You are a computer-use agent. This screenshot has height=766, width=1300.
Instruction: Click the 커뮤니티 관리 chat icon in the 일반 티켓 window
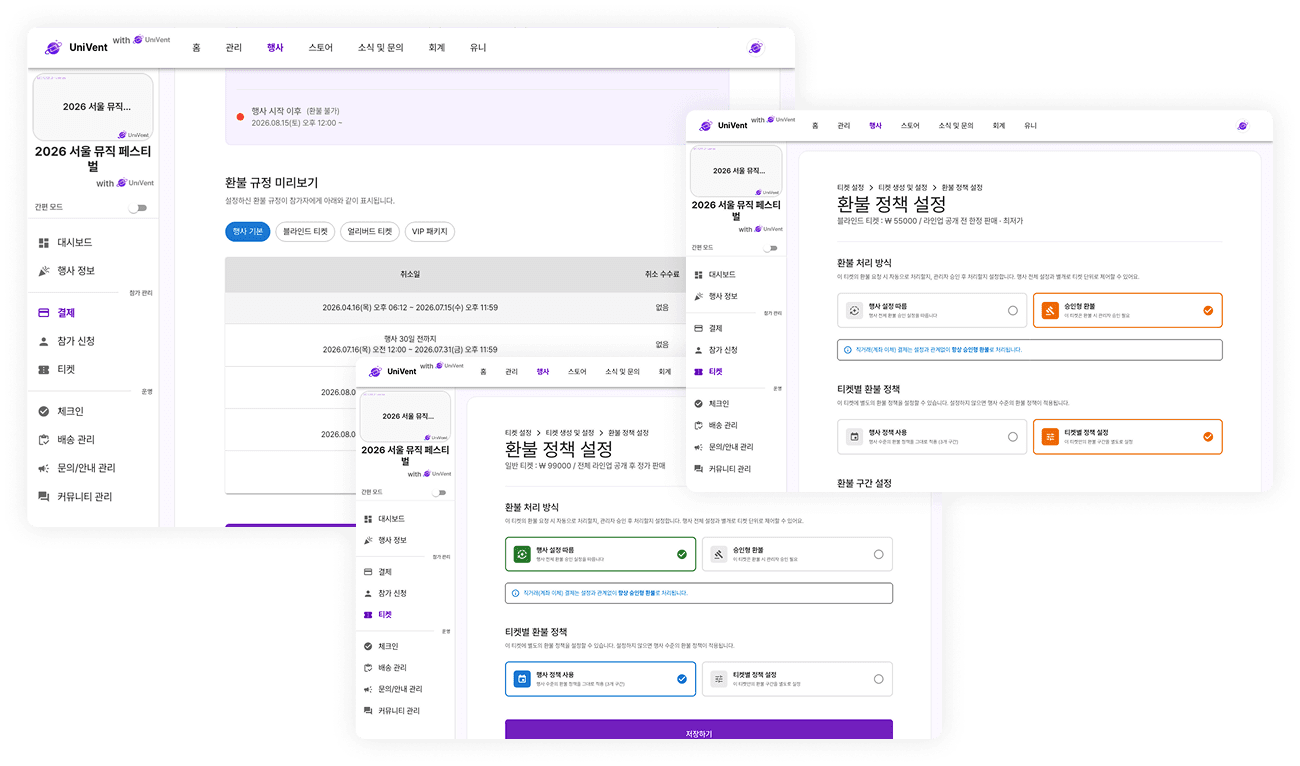[x=369, y=710]
